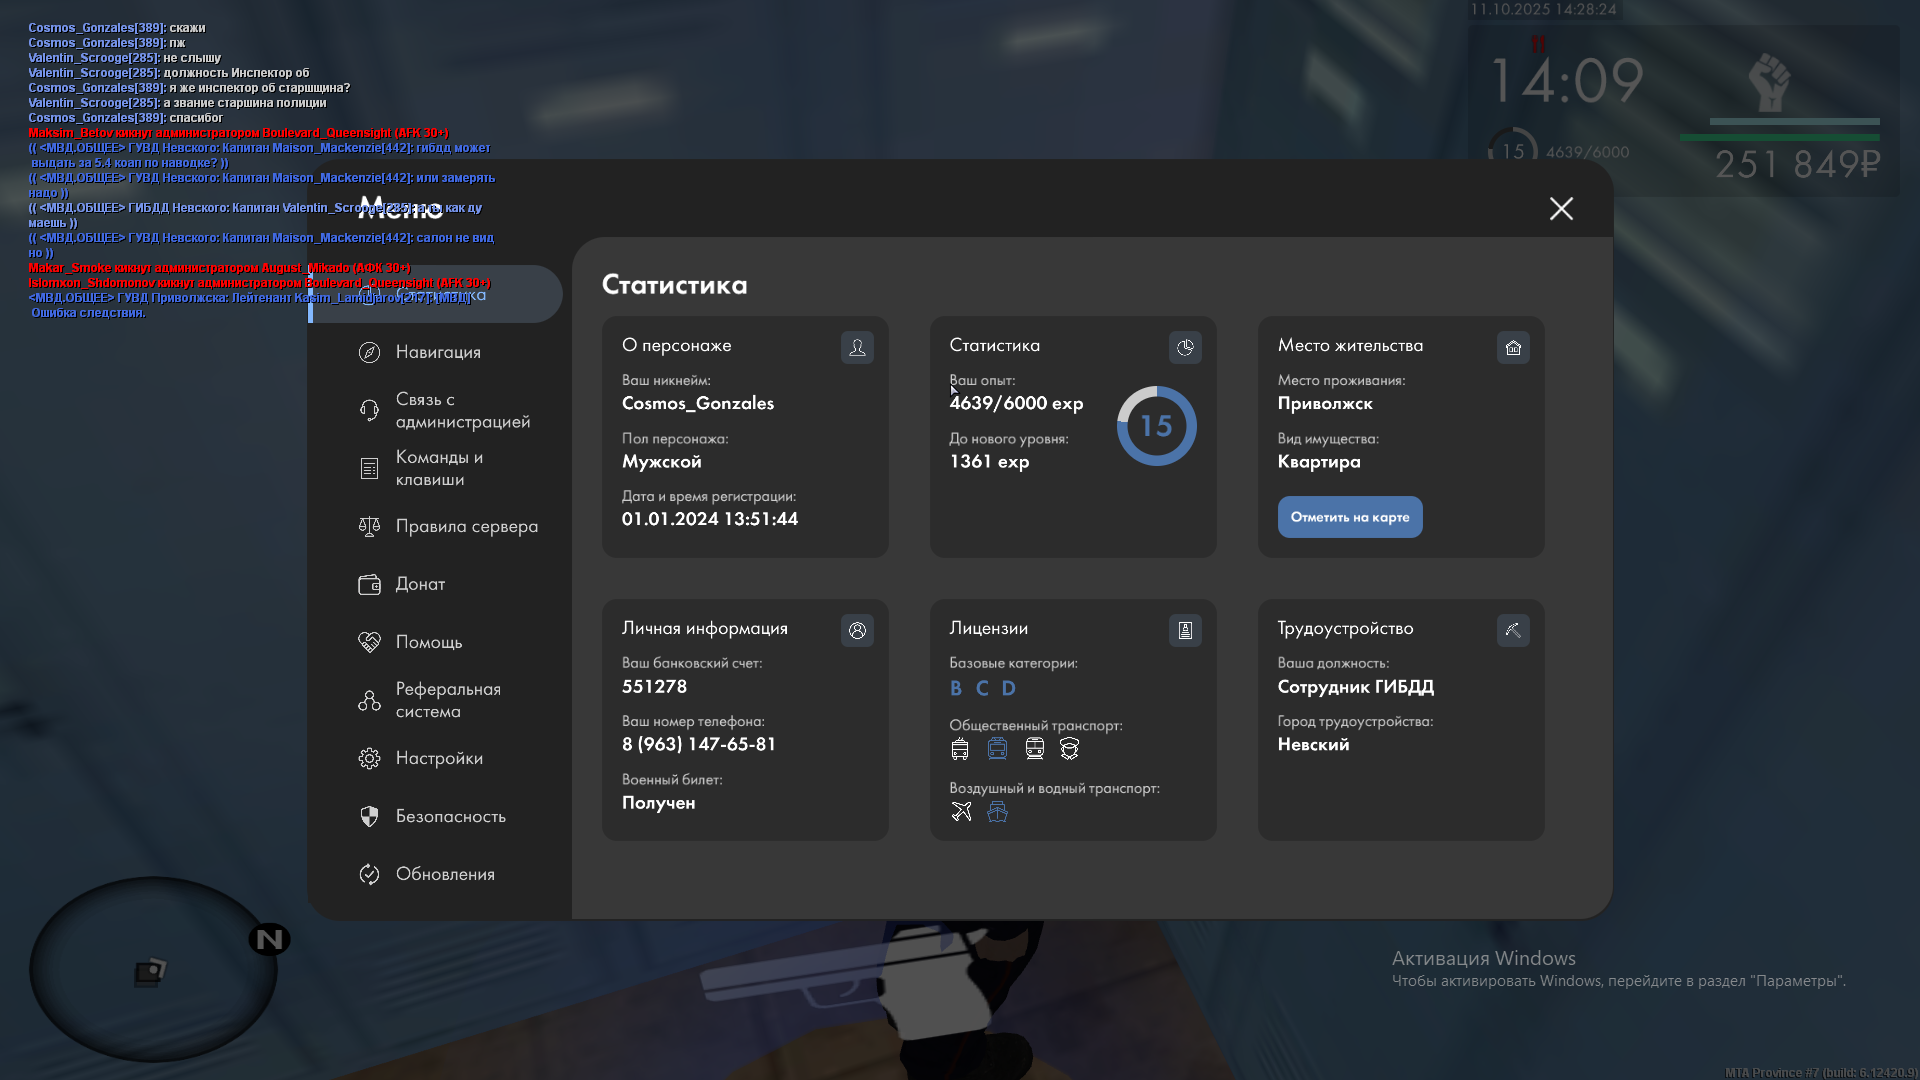
Task: Click the category B license letter
Action: [x=956, y=688]
